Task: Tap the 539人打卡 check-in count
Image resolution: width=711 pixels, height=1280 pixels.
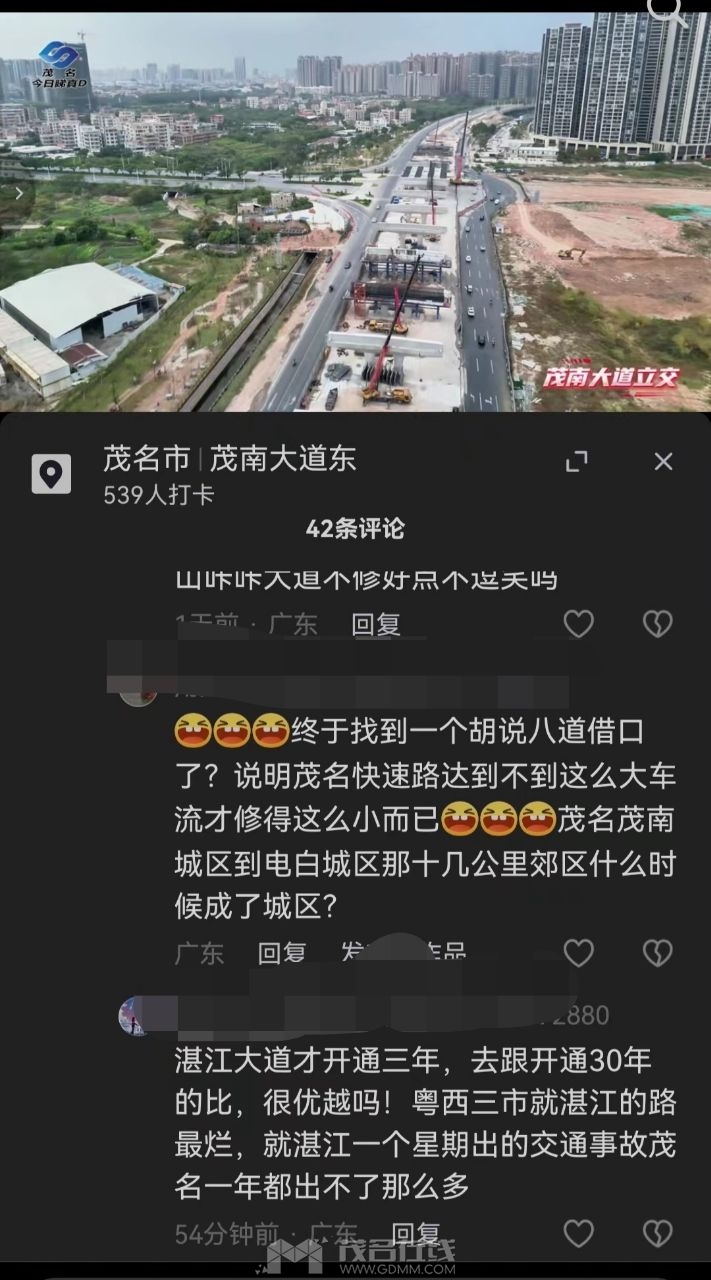Action: pyautogui.click(x=159, y=495)
